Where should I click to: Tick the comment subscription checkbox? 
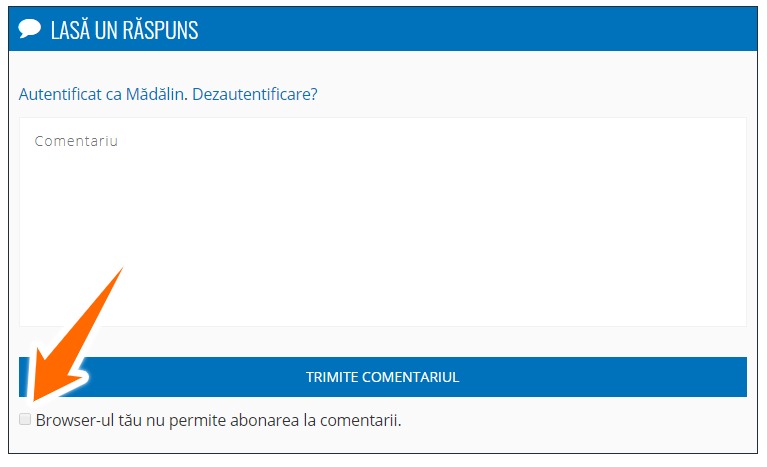(x=25, y=419)
